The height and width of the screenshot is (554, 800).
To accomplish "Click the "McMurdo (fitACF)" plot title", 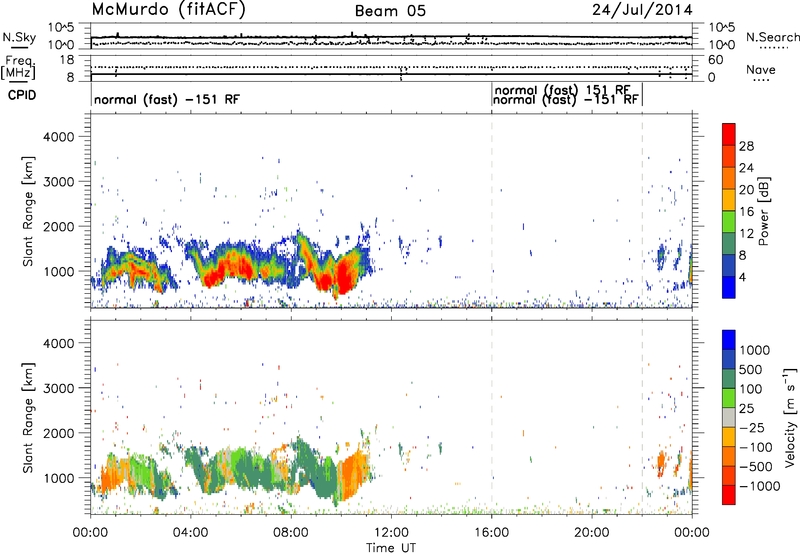I will click(168, 10).
